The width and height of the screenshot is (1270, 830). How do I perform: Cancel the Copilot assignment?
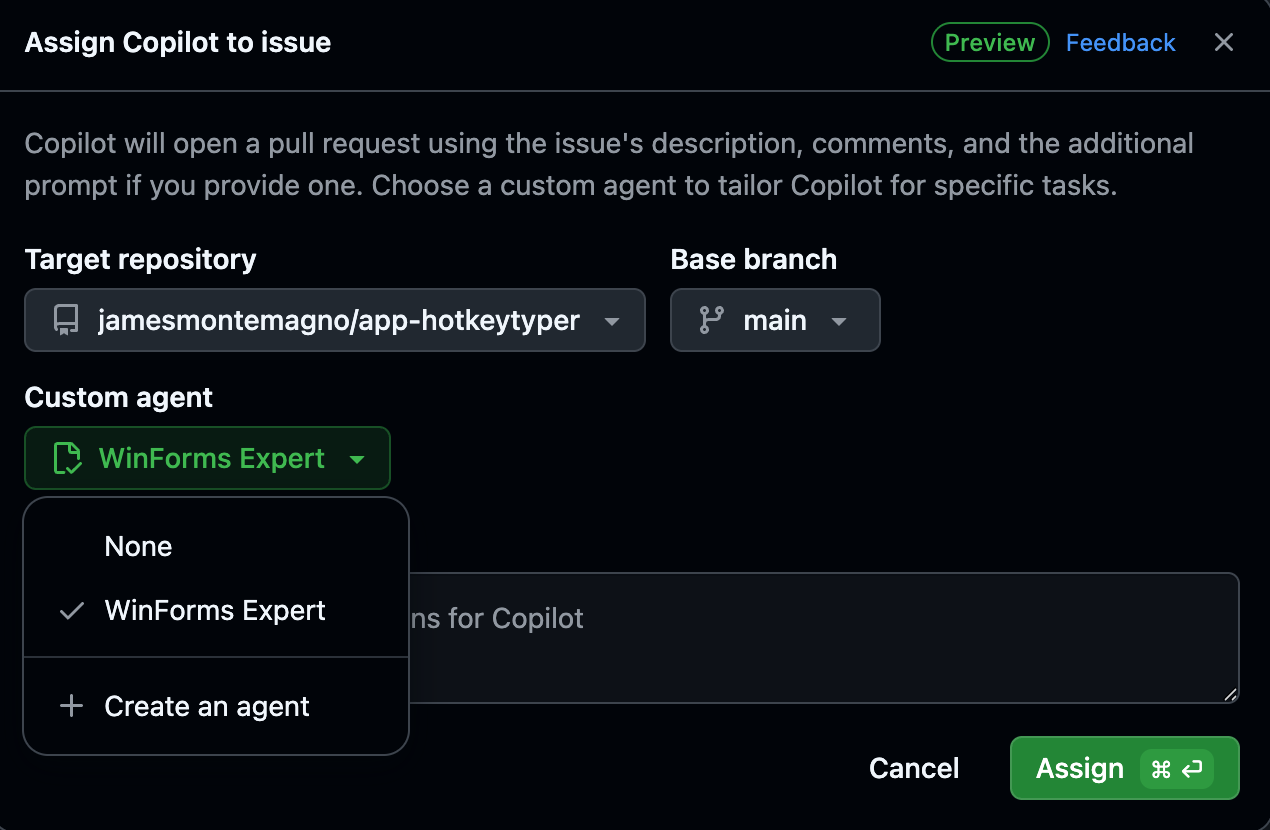click(x=913, y=768)
